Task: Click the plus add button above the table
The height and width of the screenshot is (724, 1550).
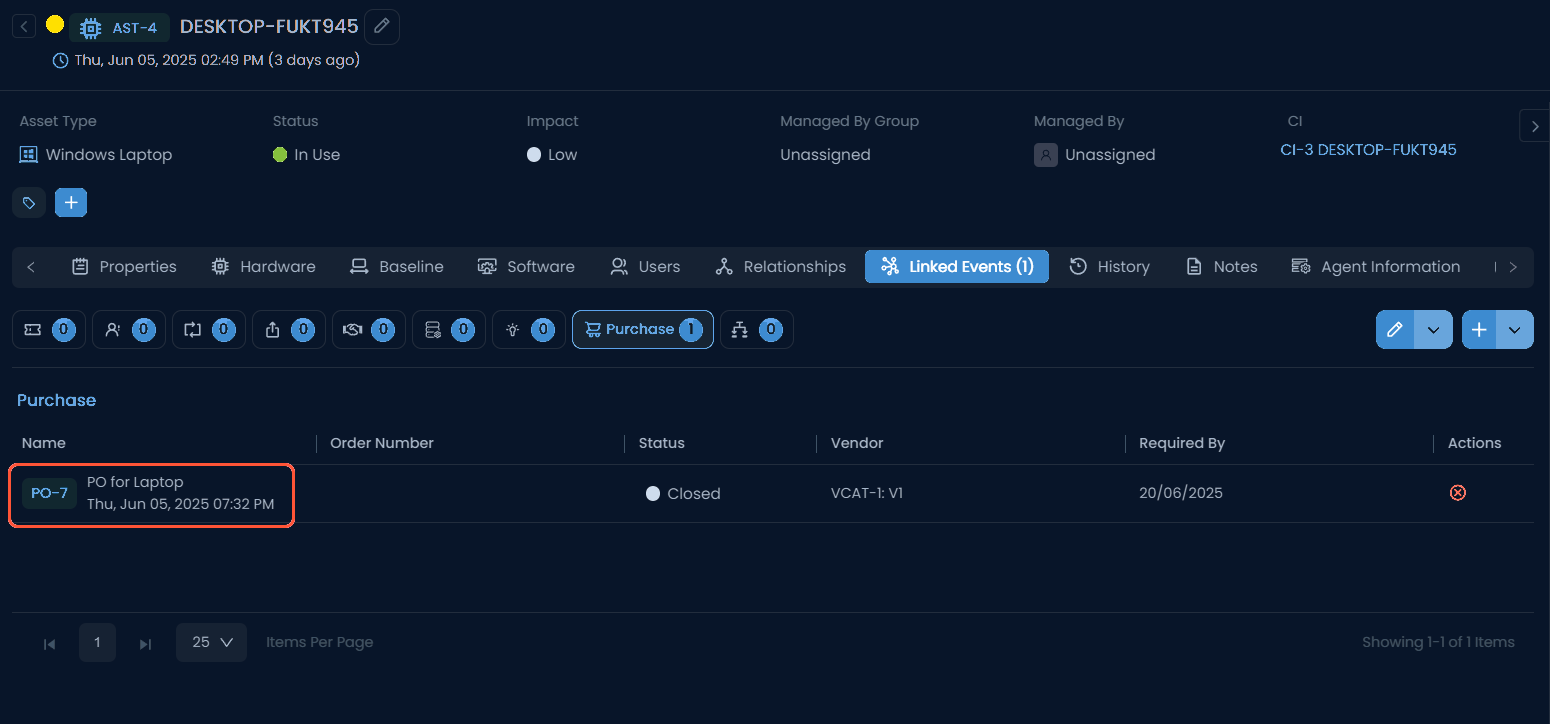Action: tap(1479, 330)
